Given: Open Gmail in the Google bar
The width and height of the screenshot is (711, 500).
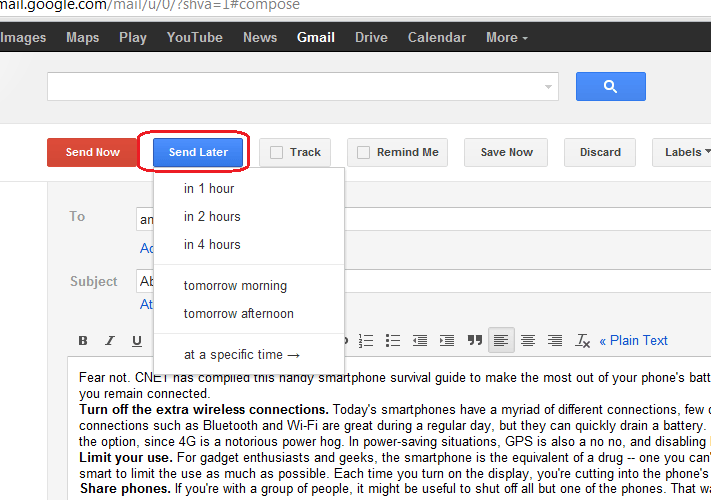Looking at the screenshot, I should coord(316,37).
